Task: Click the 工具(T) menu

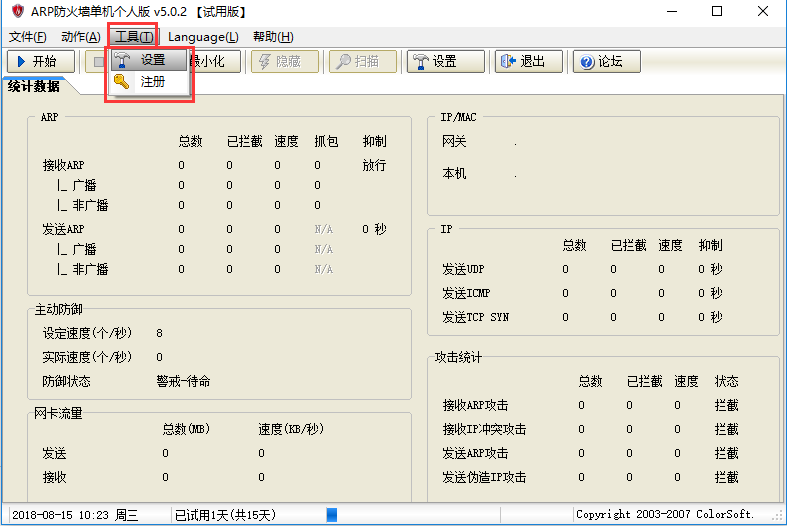Action: pos(134,37)
